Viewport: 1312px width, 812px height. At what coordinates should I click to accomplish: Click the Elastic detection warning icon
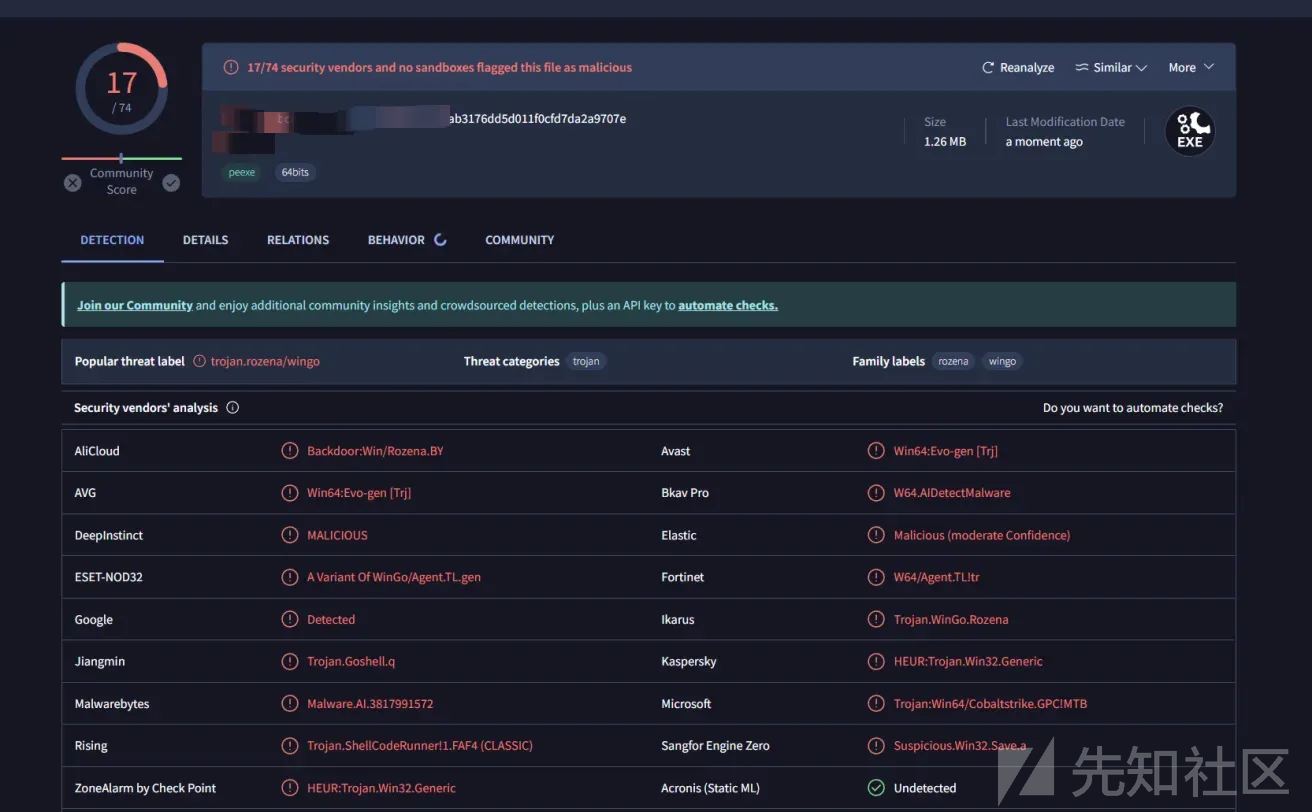click(x=876, y=535)
